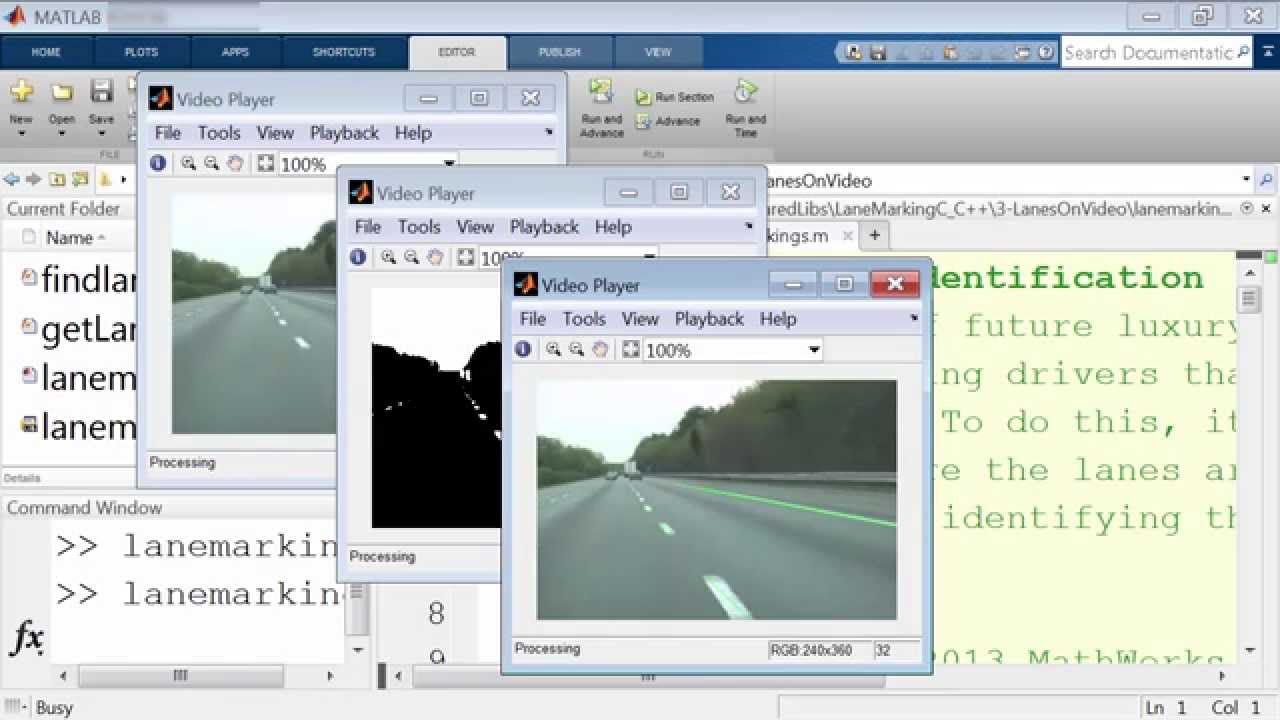The width and height of the screenshot is (1280, 720).
Task: Click the browse for folder icon
Action: [x=80, y=180]
